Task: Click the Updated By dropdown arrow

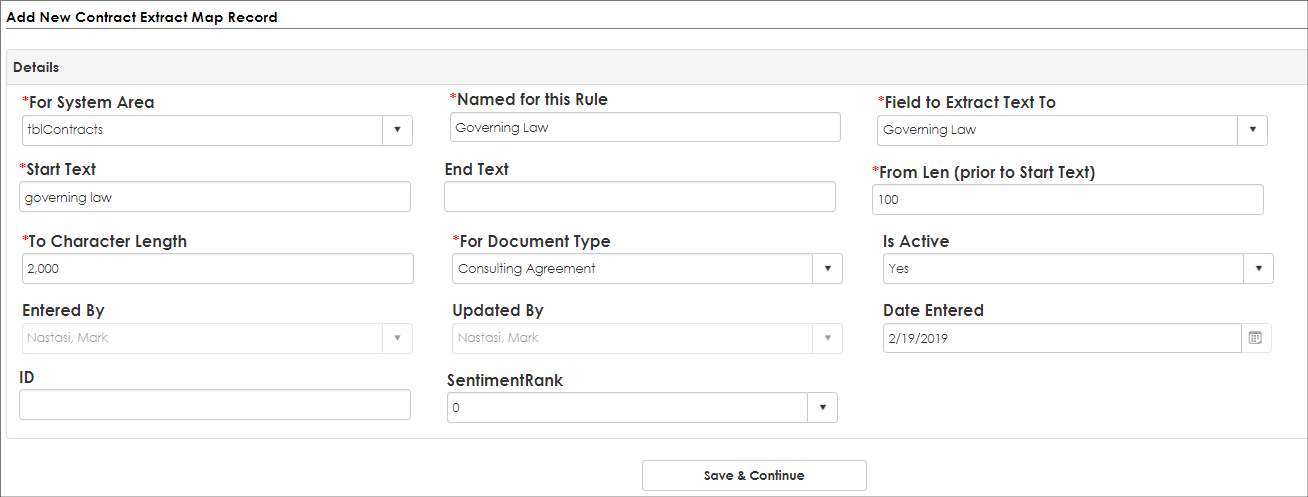Action: click(x=827, y=338)
